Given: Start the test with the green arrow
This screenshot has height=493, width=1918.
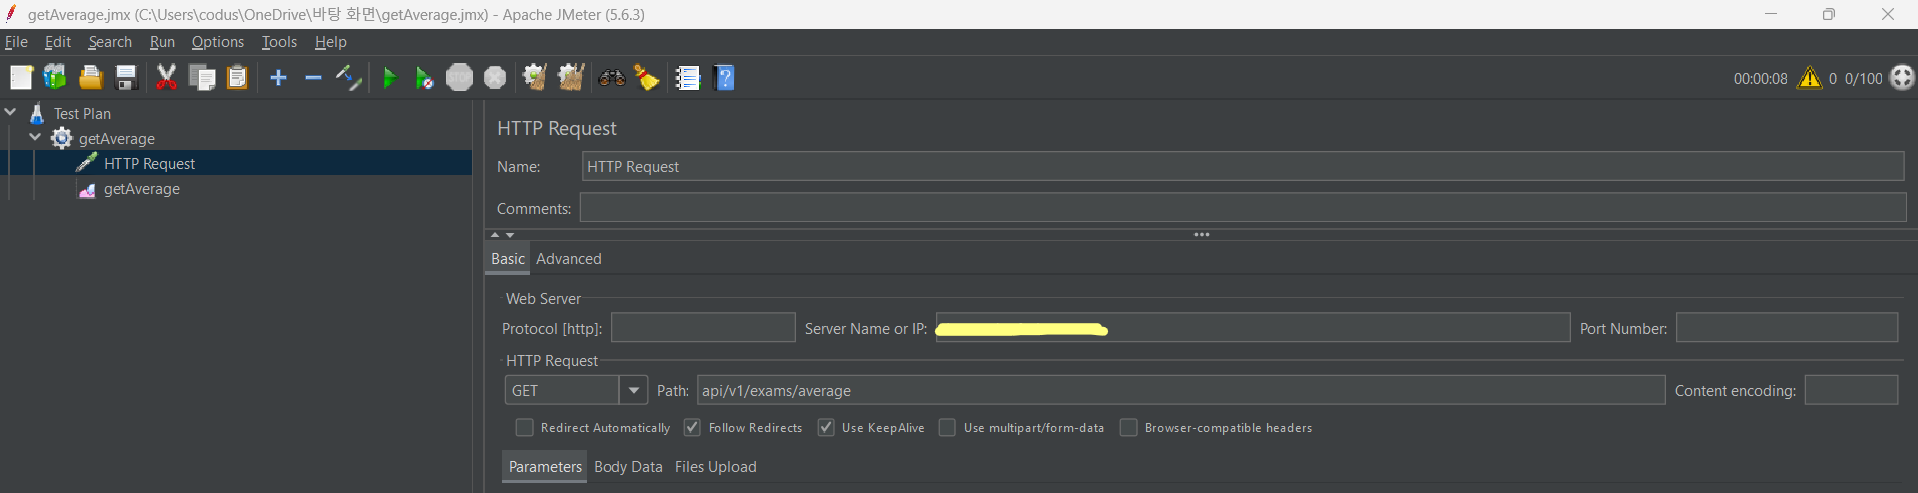Looking at the screenshot, I should click(390, 78).
